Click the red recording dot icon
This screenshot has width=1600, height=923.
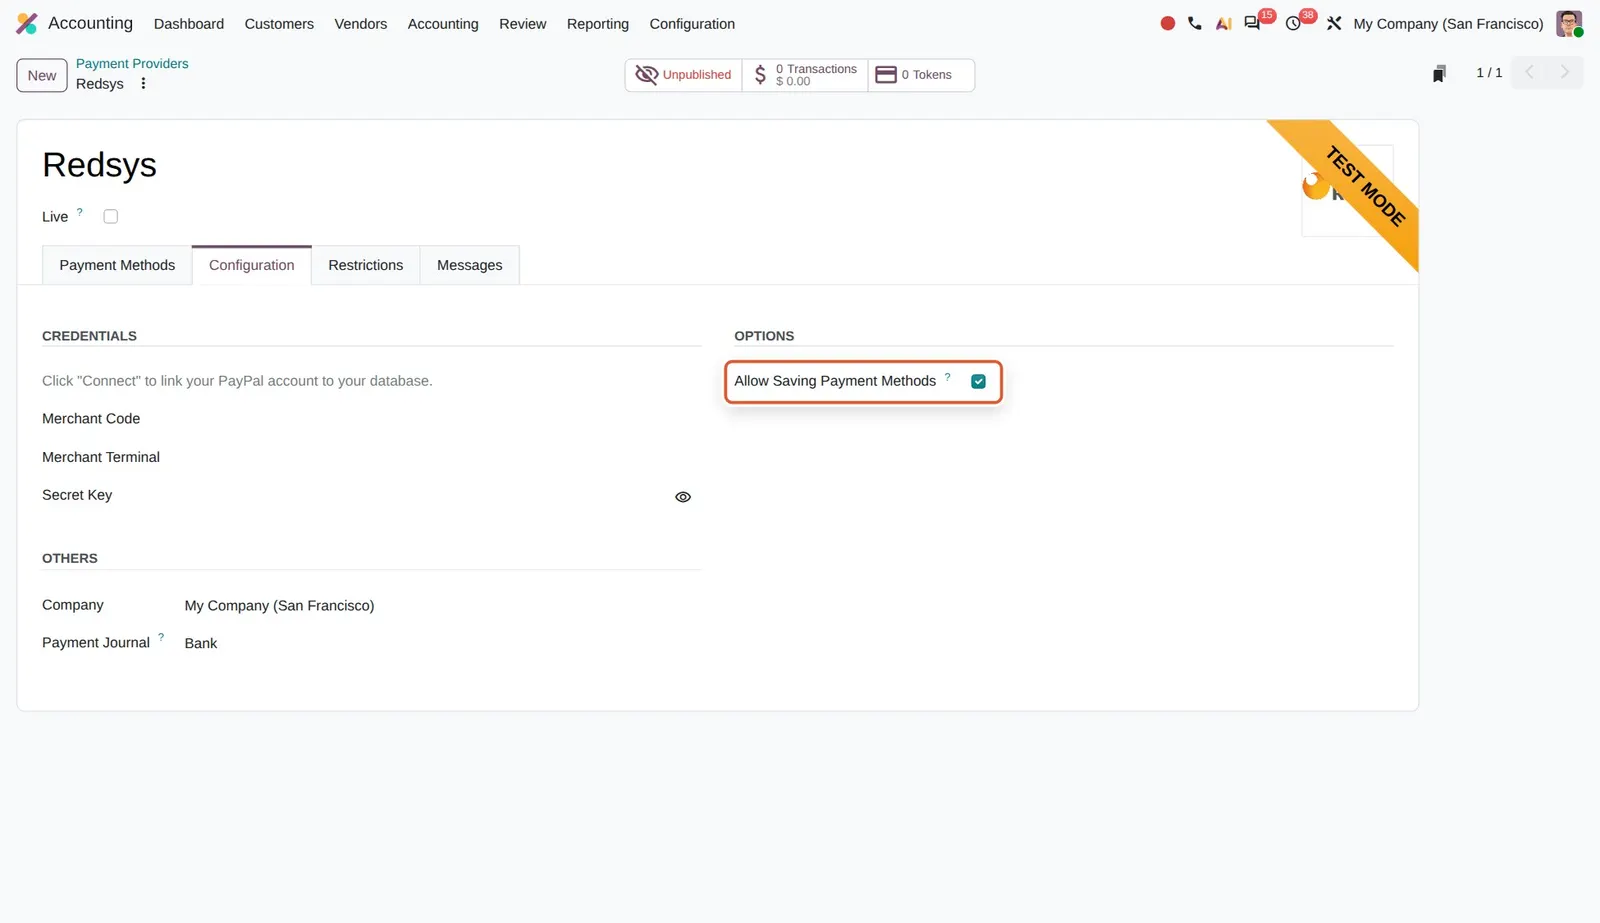tap(1167, 23)
